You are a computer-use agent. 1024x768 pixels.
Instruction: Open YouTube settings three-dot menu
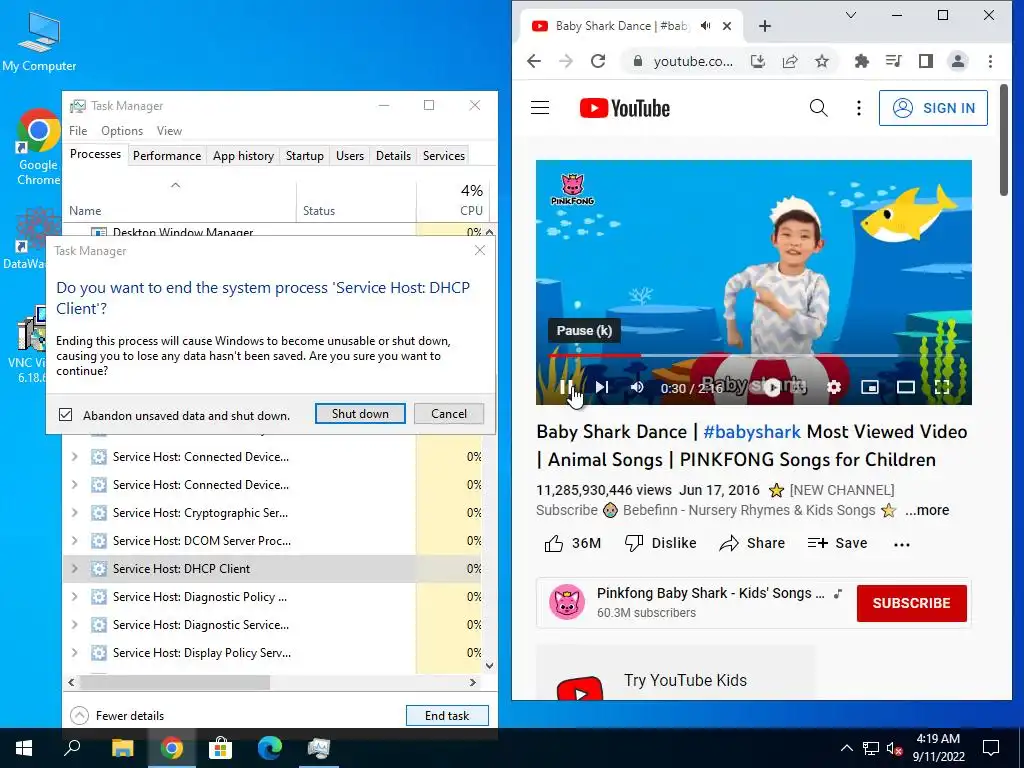pos(859,108)
